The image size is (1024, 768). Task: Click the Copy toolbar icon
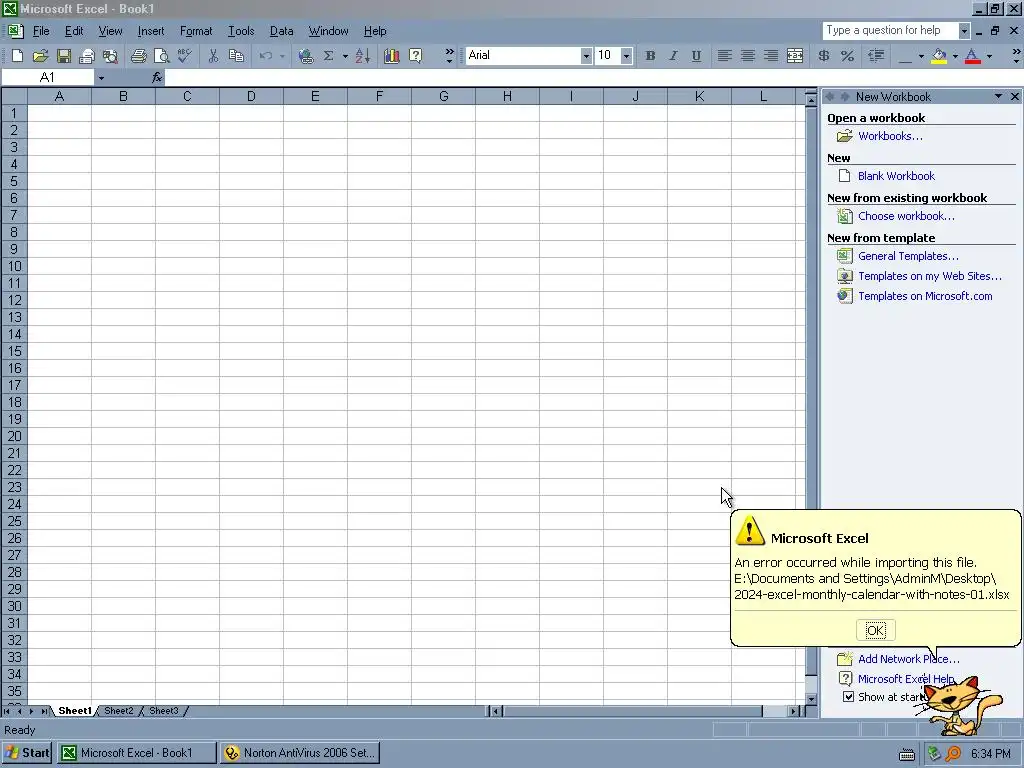click(236, 56)
